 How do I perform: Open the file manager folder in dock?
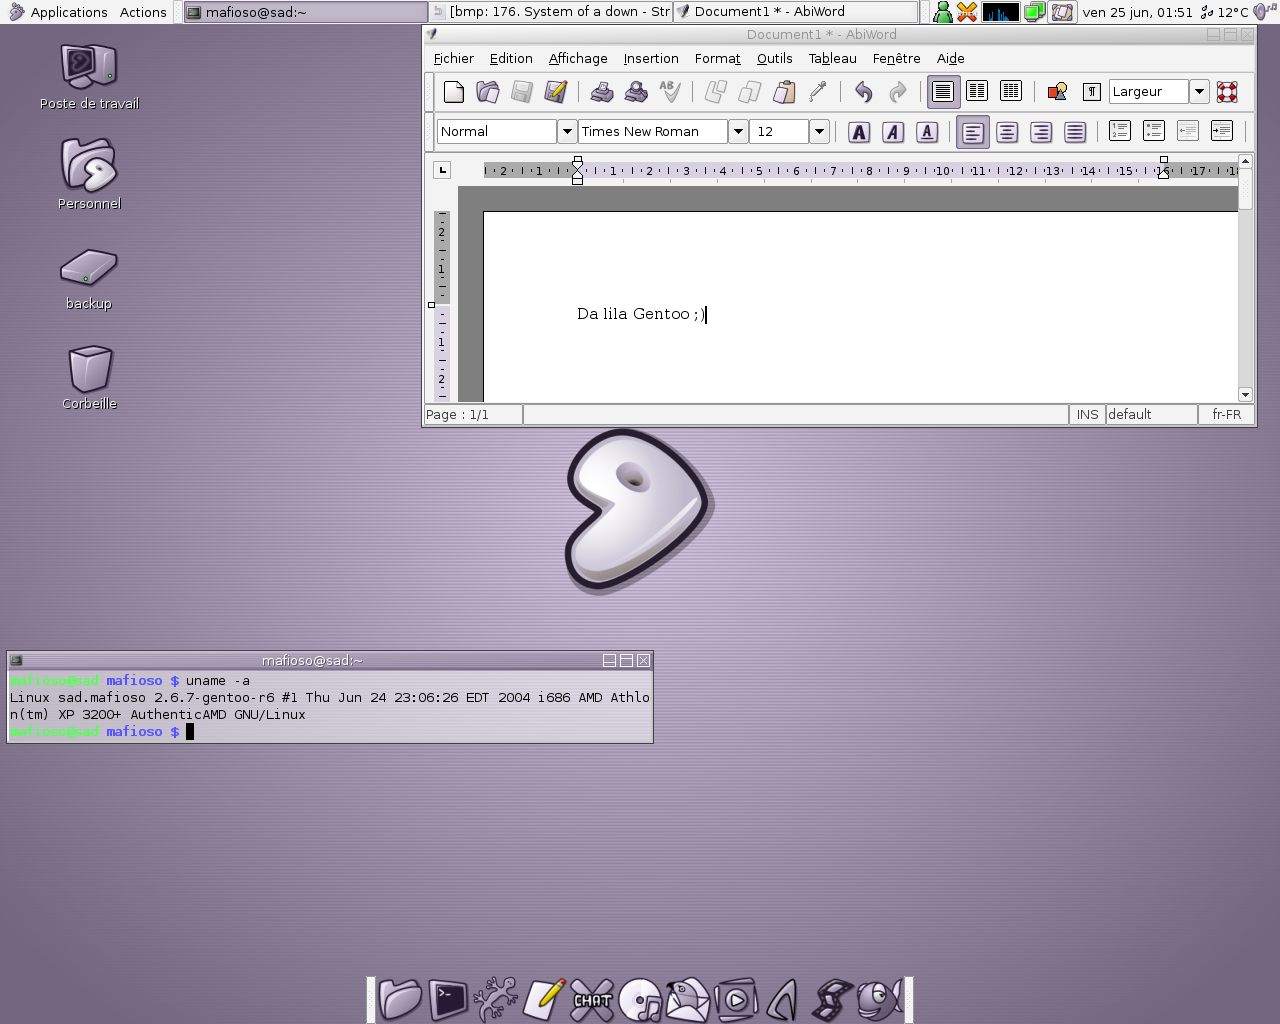400,999
